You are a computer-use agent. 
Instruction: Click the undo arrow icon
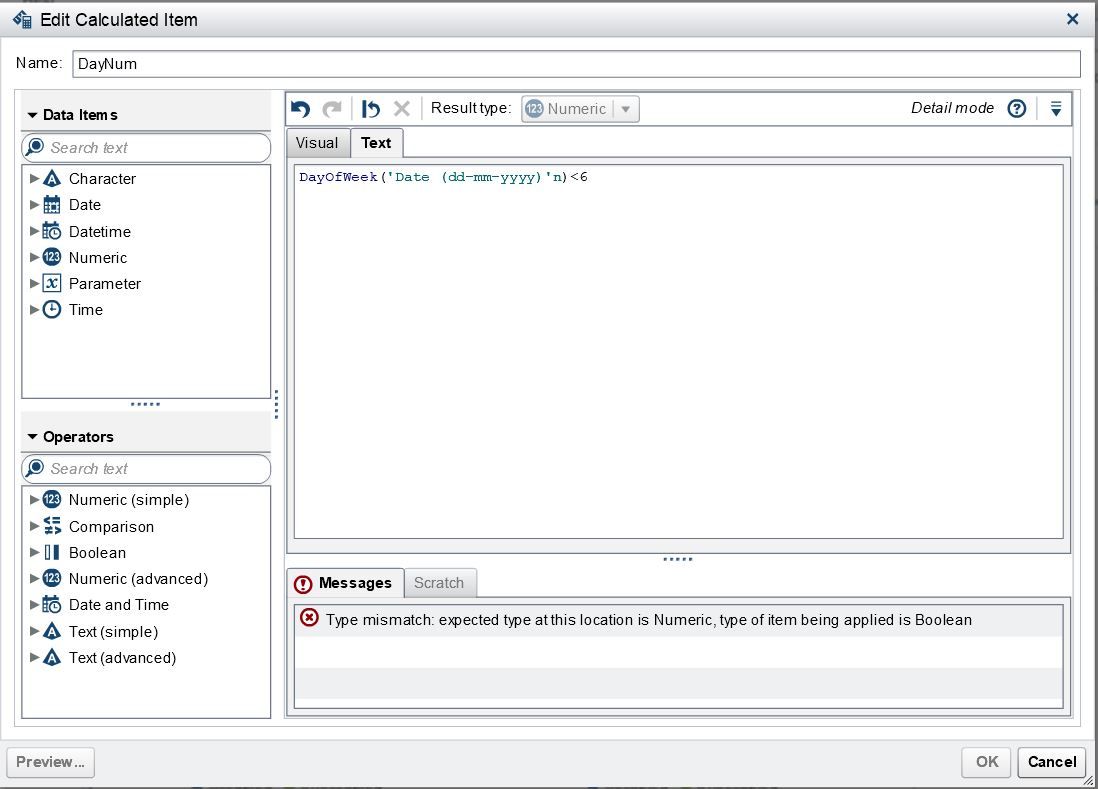301,109
